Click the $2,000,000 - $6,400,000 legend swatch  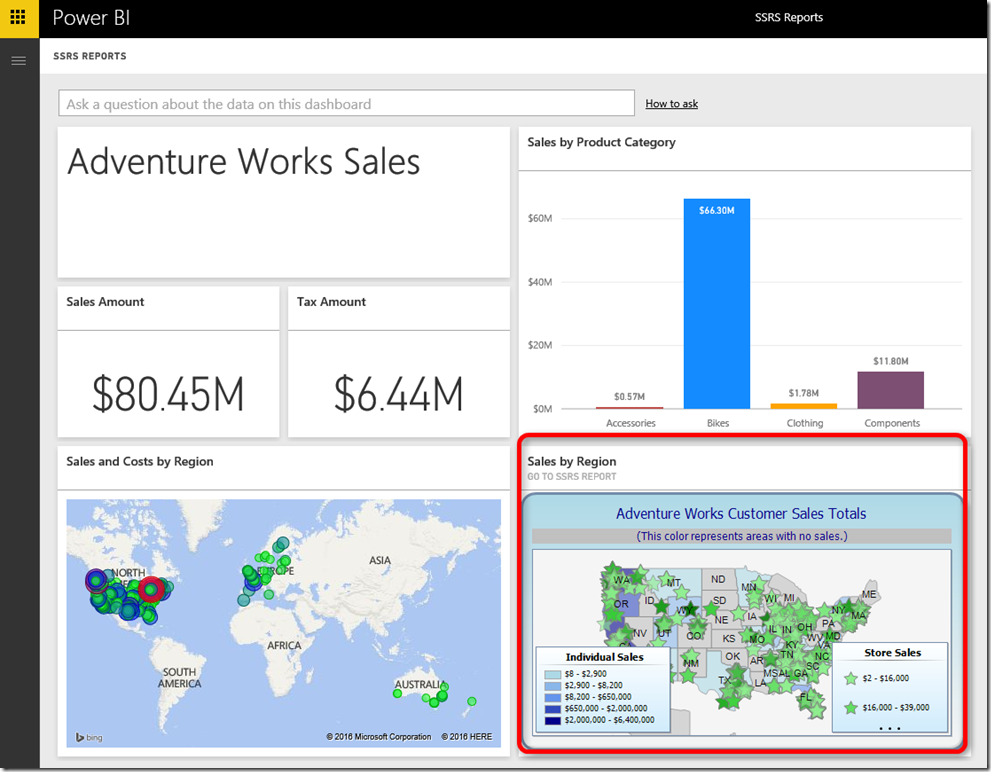click(552, 720)
